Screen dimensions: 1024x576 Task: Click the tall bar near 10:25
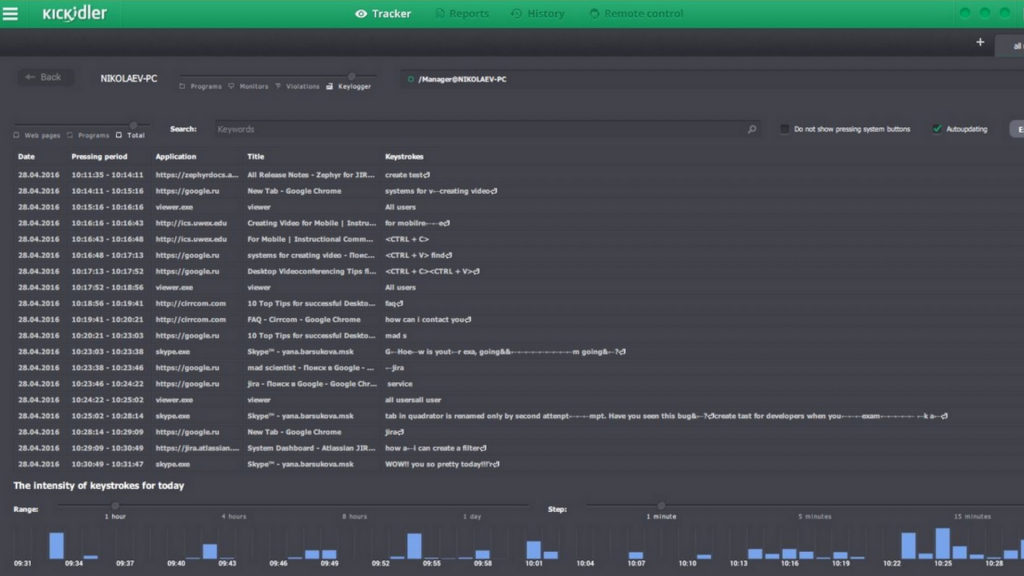[942, 543]
